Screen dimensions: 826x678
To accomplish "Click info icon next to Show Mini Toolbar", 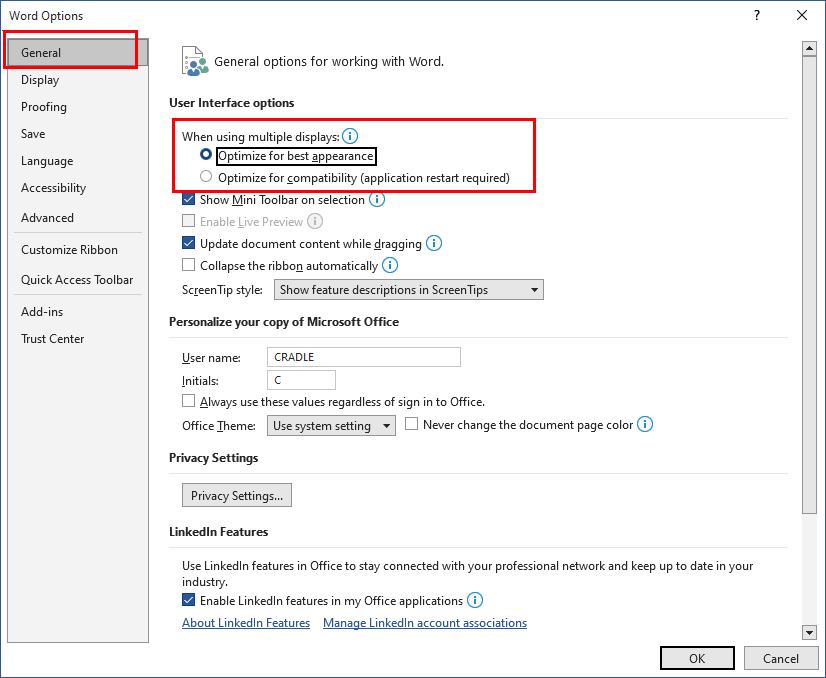I will pyautogui.click(x=377, y=200).
